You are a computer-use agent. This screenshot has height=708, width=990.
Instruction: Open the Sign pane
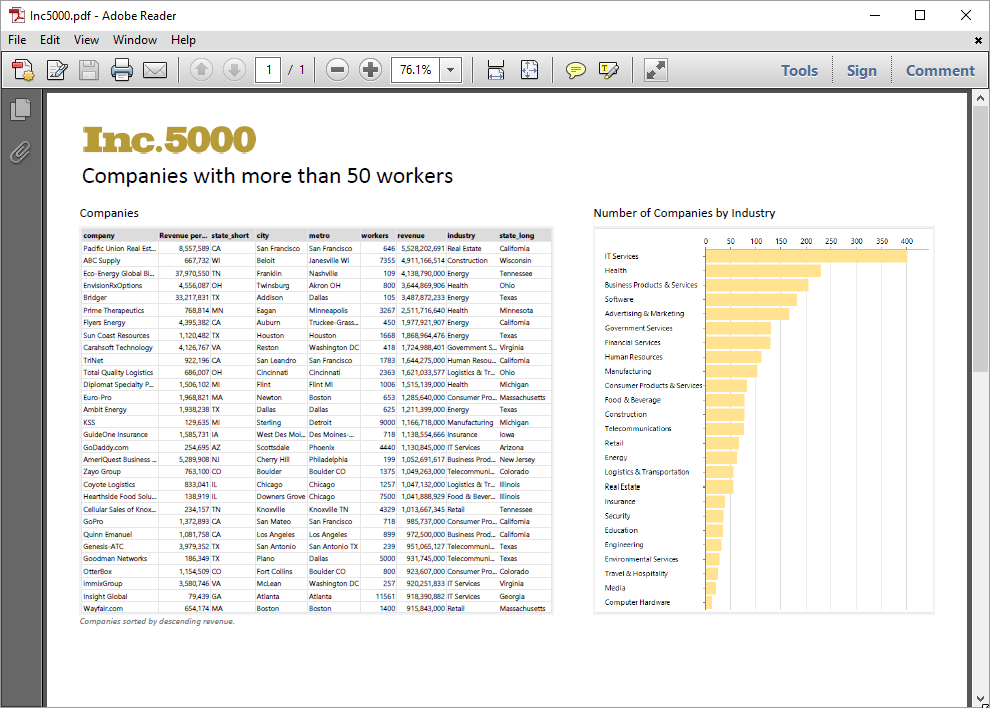point(862,71)
